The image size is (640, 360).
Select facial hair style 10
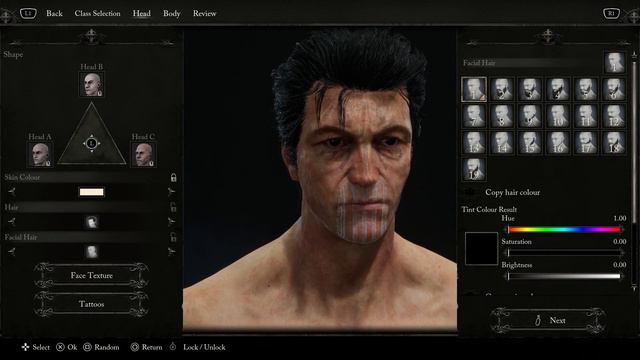tap(558, 116)
